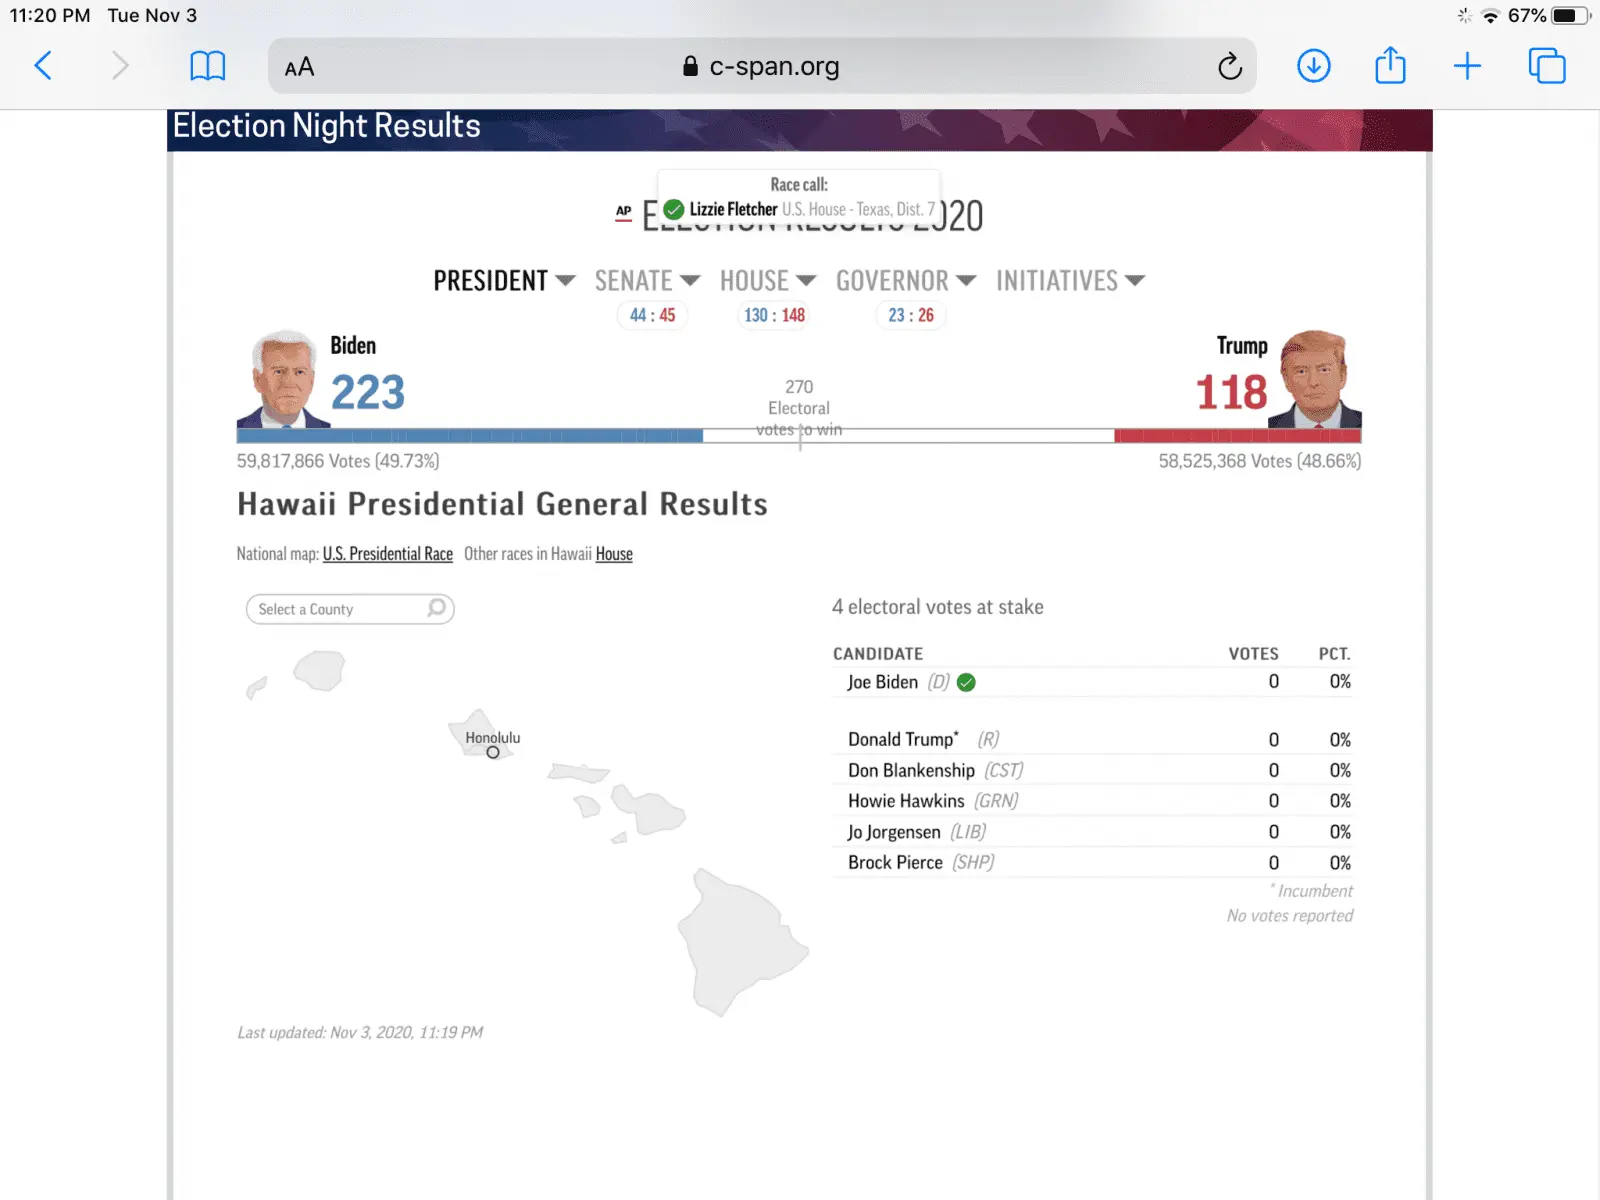Open the Hawaii House races link
The image size is (1600, 1200).
click(x=614, y=554)
